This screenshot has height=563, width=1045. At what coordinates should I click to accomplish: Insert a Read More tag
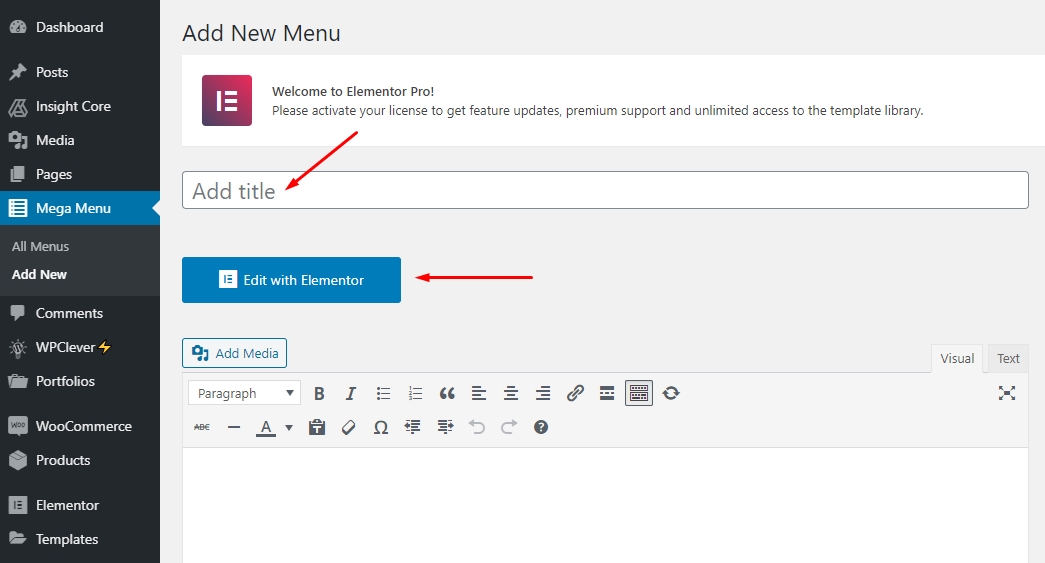click(x=607, y=393)
